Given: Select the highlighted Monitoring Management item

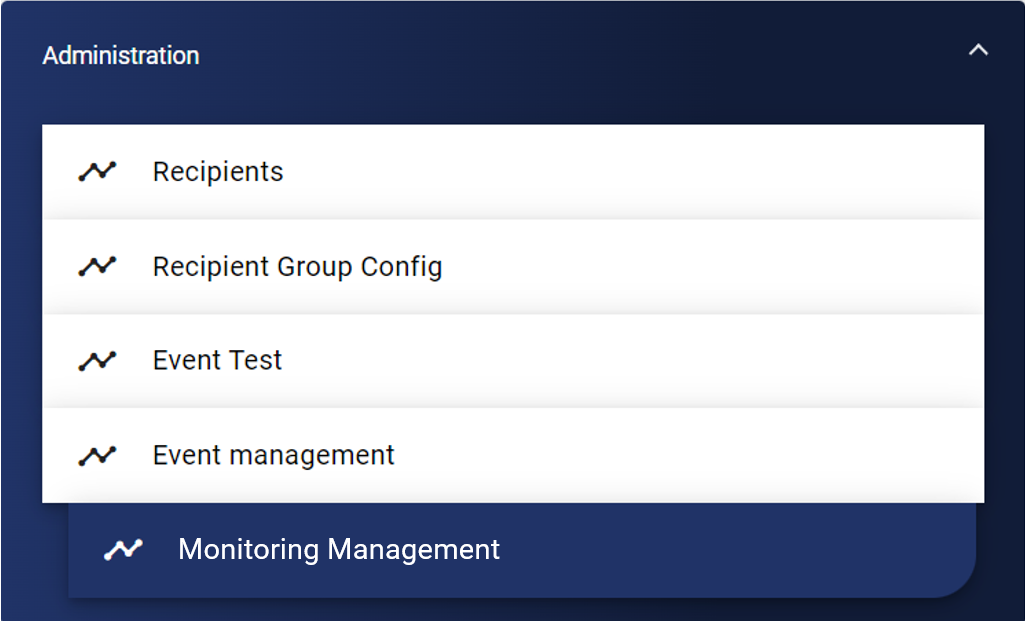Looking at the screenshot, I should pos(520,550).
